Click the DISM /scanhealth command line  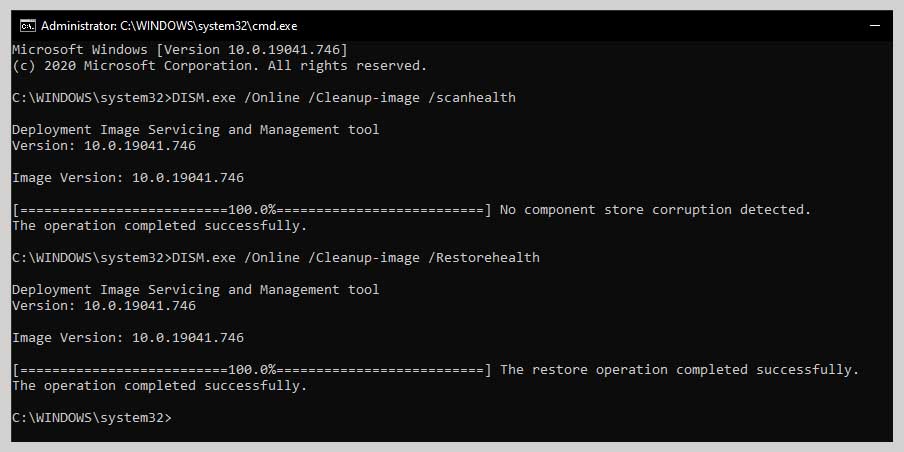pos(264,98)
